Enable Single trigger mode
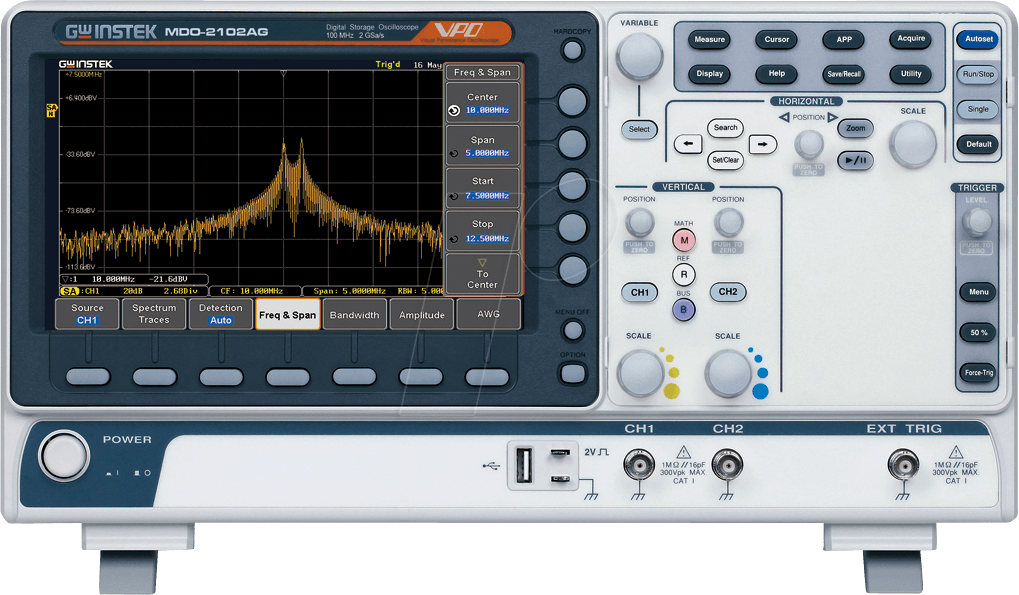This screenshot has height=595, width=1019. pos(977,109)
